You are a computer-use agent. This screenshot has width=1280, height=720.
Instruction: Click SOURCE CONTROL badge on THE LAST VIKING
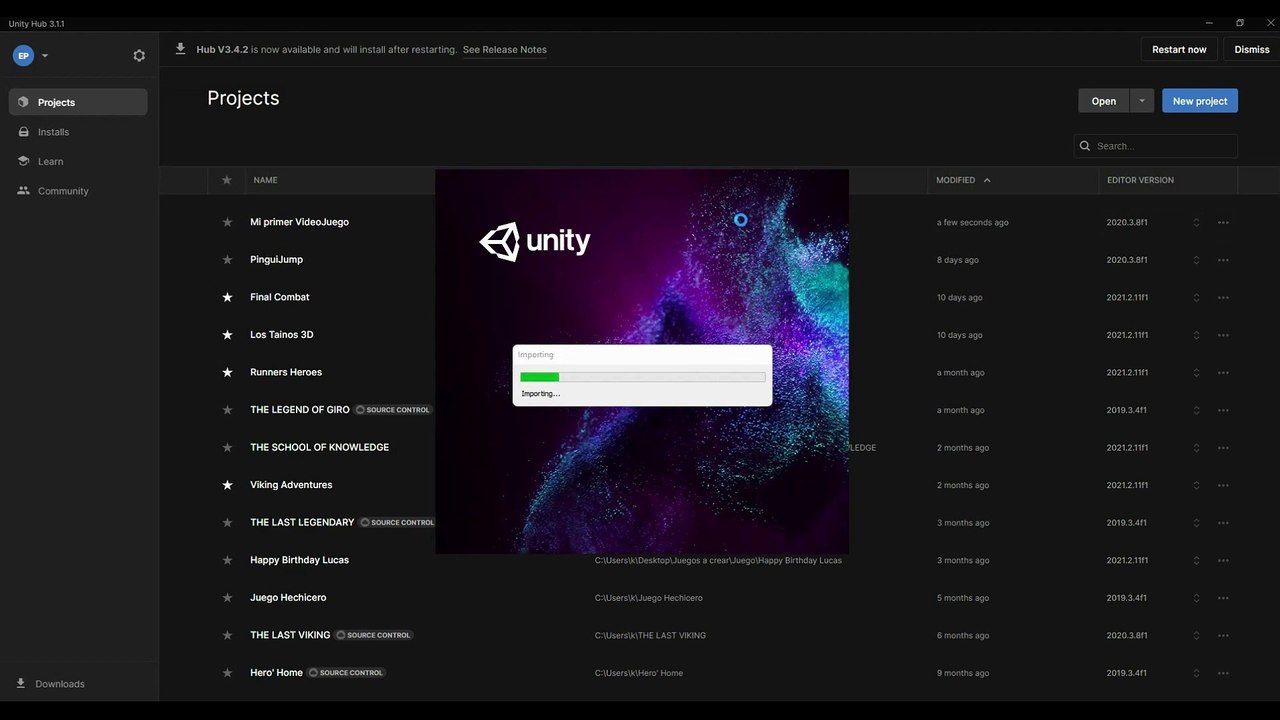374,635
